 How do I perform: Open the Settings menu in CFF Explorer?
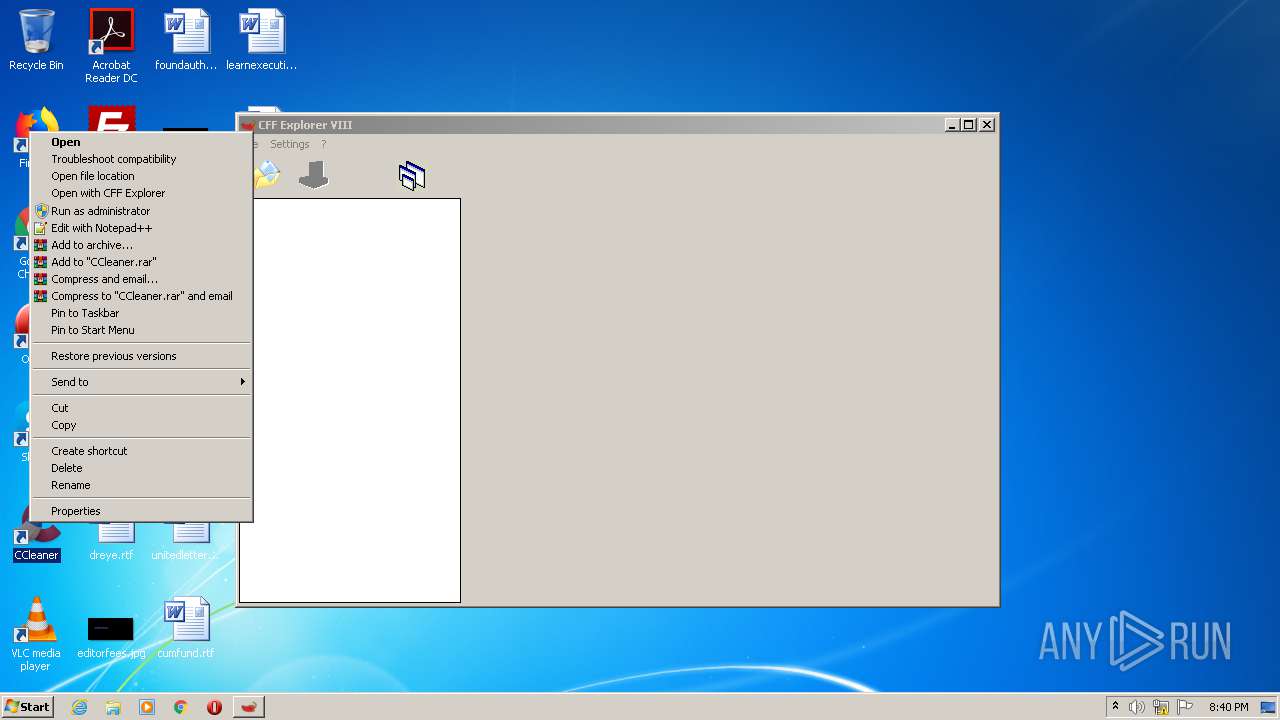pos(290,144)
